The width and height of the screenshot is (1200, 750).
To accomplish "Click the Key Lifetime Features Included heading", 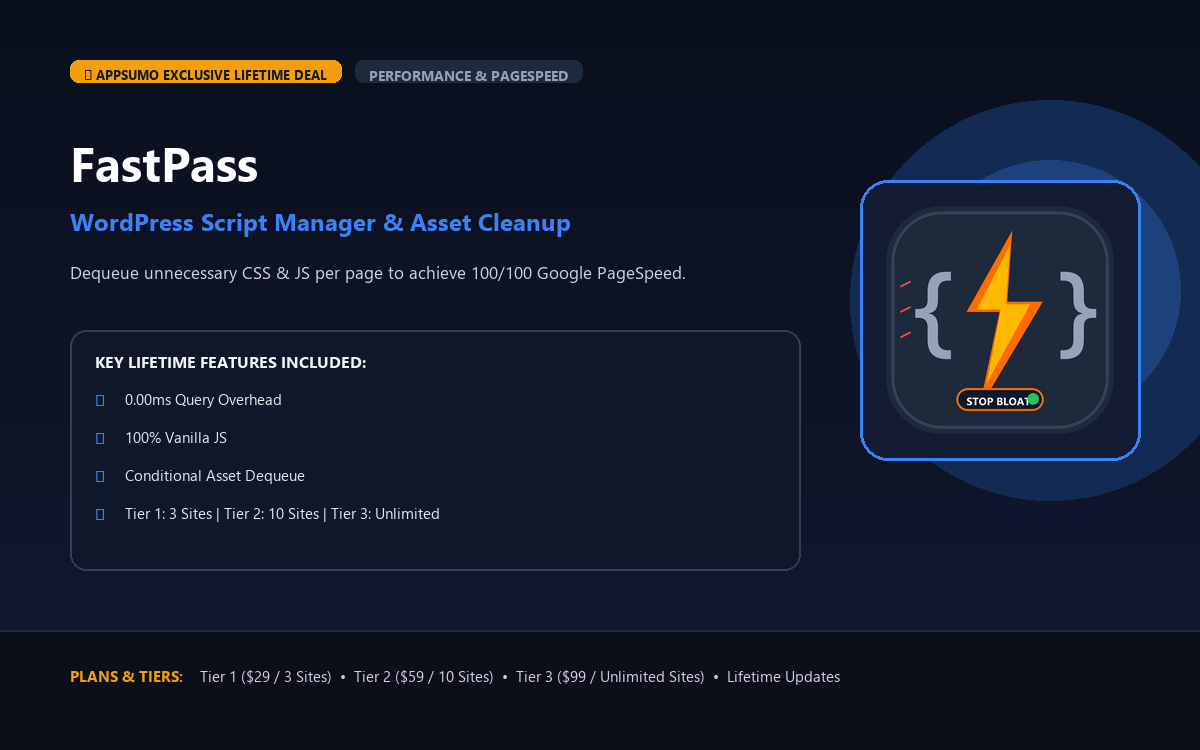I will (x=231, y=362).
